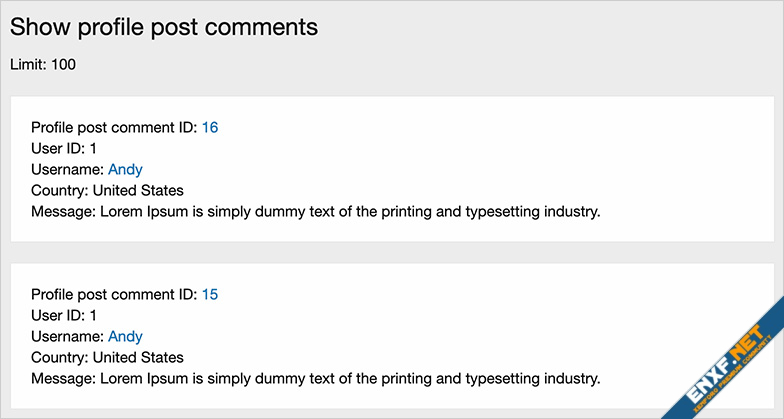This screenshot has width=784, height=419.
Task: Click the "Show profile post comments" heading
Action: click(164, 27)
